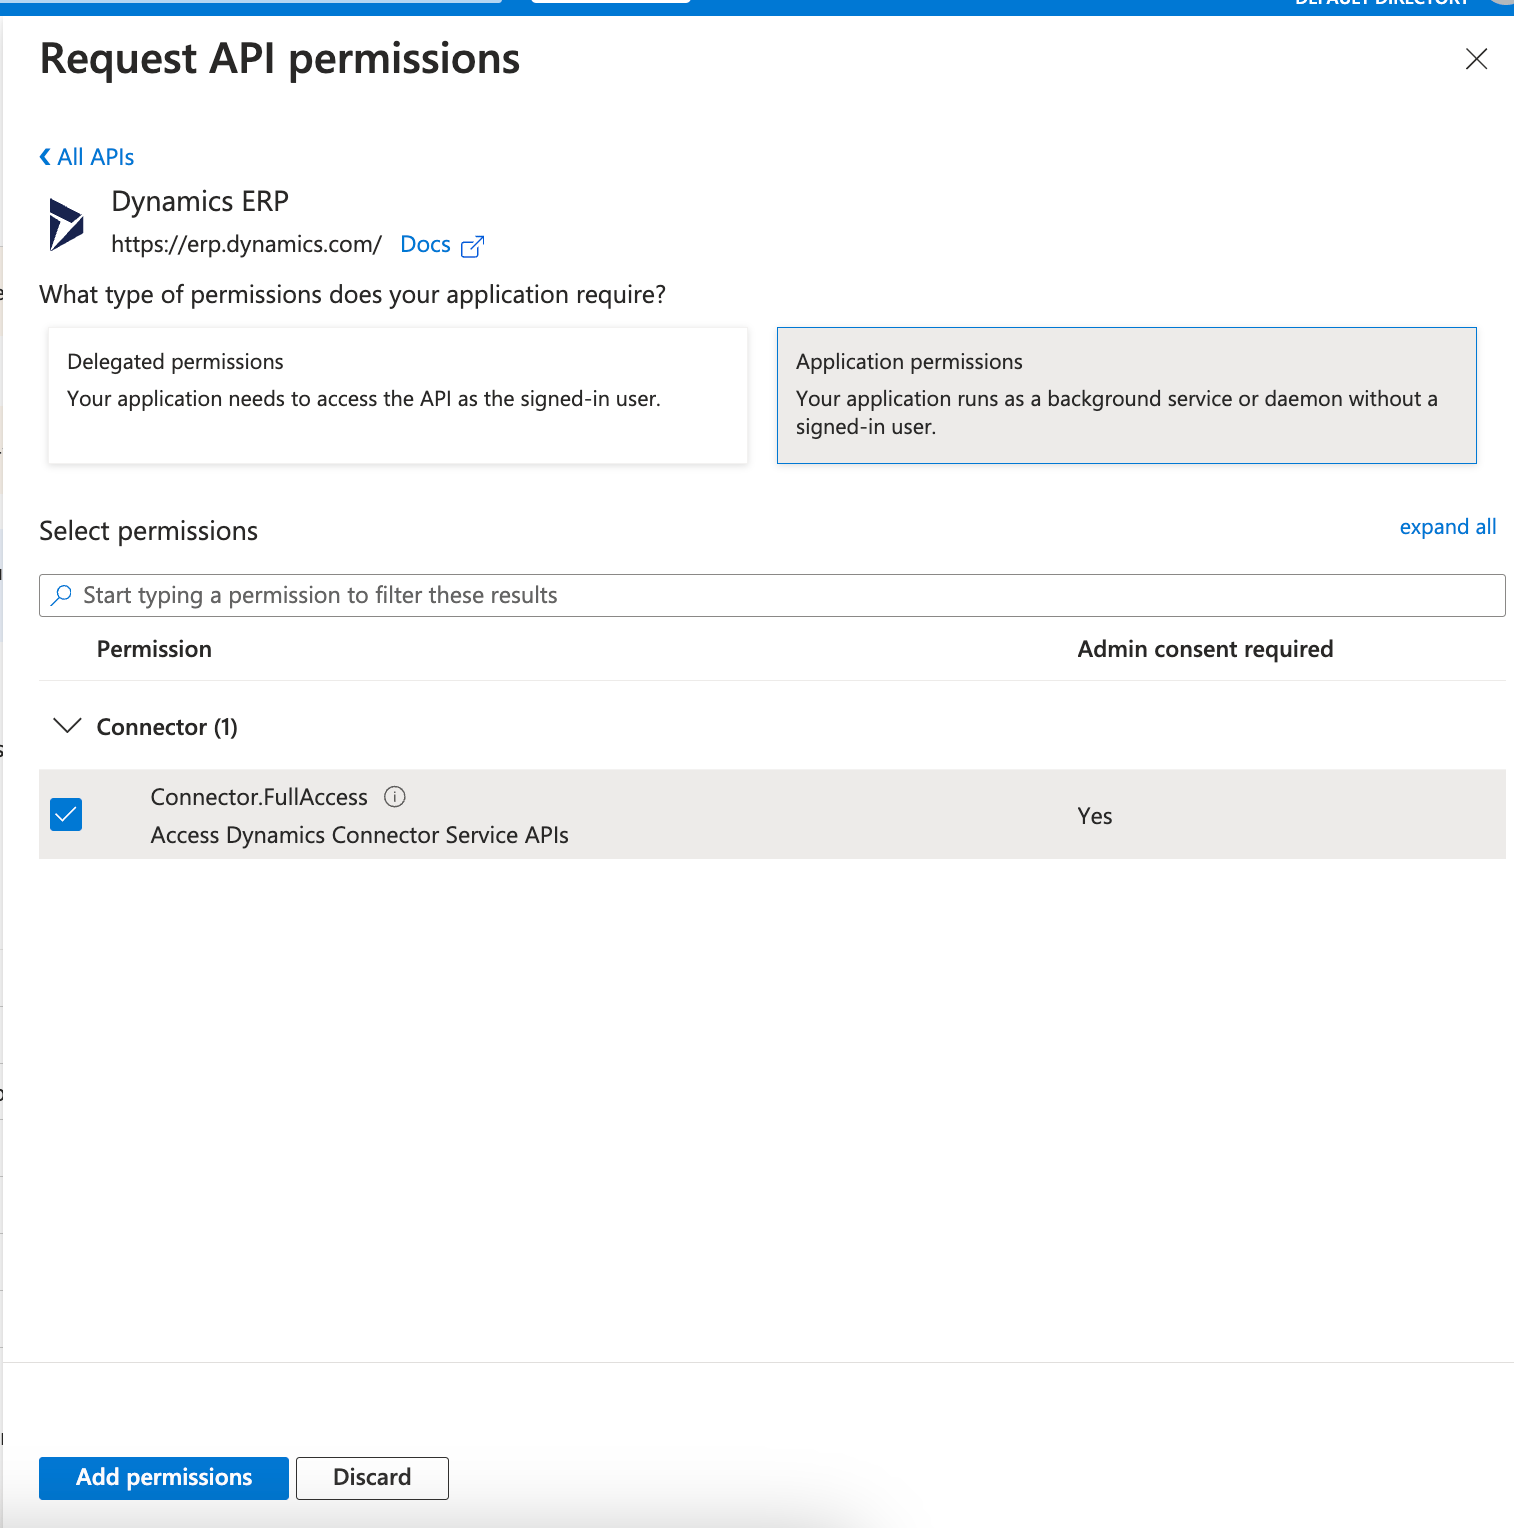Click the Permission column header
This screenshot has height=1528, width=1514.
click(154, 649)
